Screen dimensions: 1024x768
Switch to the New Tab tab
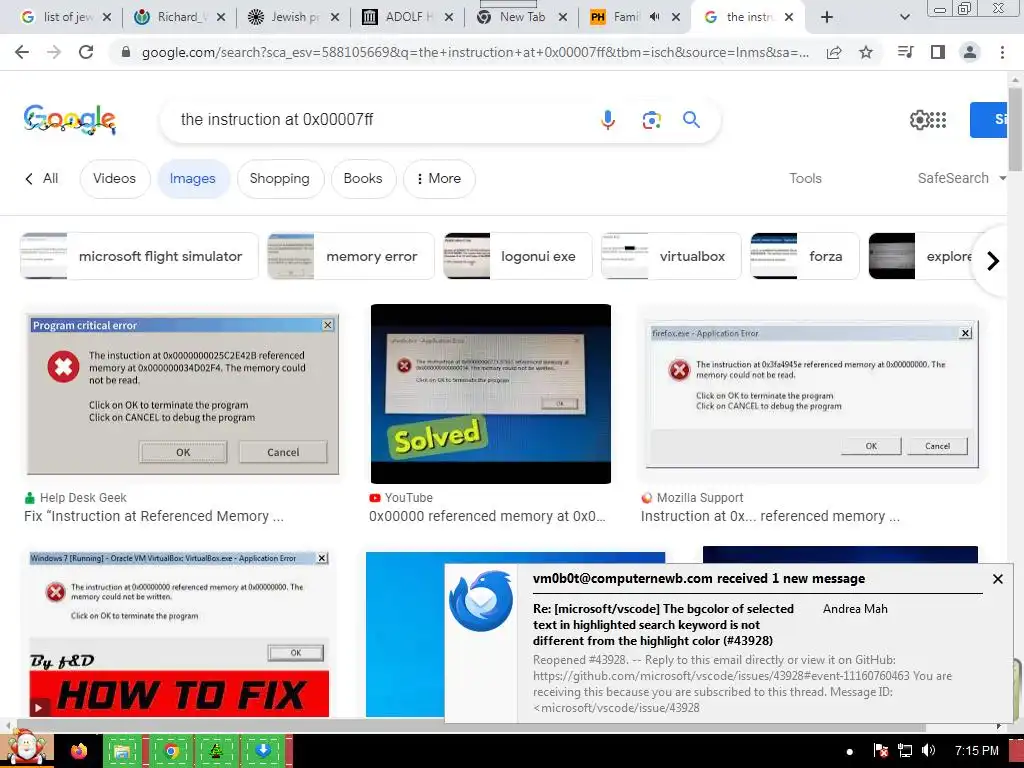click(x=521, y=17)
